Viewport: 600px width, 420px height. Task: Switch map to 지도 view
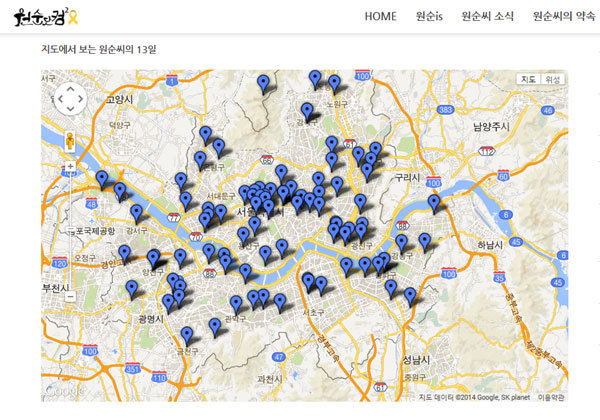coord(529,79)
